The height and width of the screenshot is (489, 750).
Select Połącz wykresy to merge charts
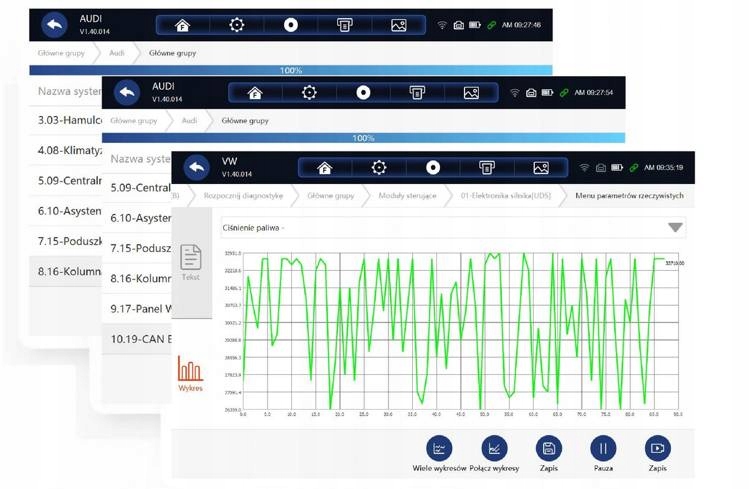tap(494, 454)
